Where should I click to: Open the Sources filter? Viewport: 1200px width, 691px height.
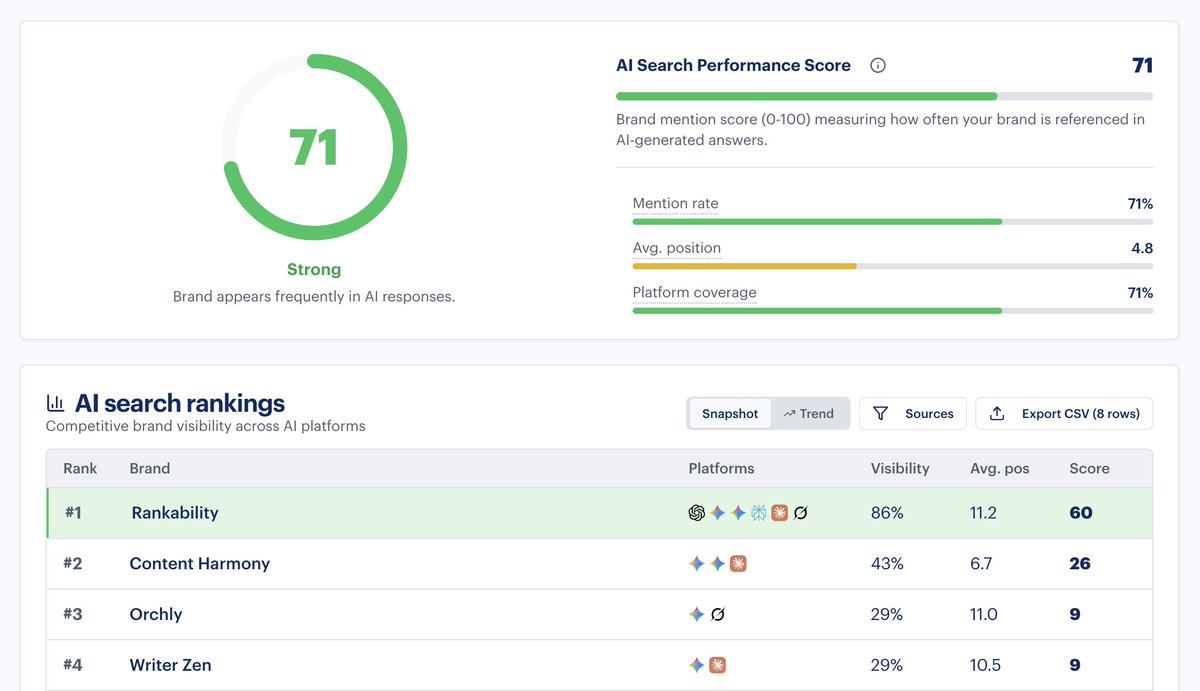(x=913, y=413)
